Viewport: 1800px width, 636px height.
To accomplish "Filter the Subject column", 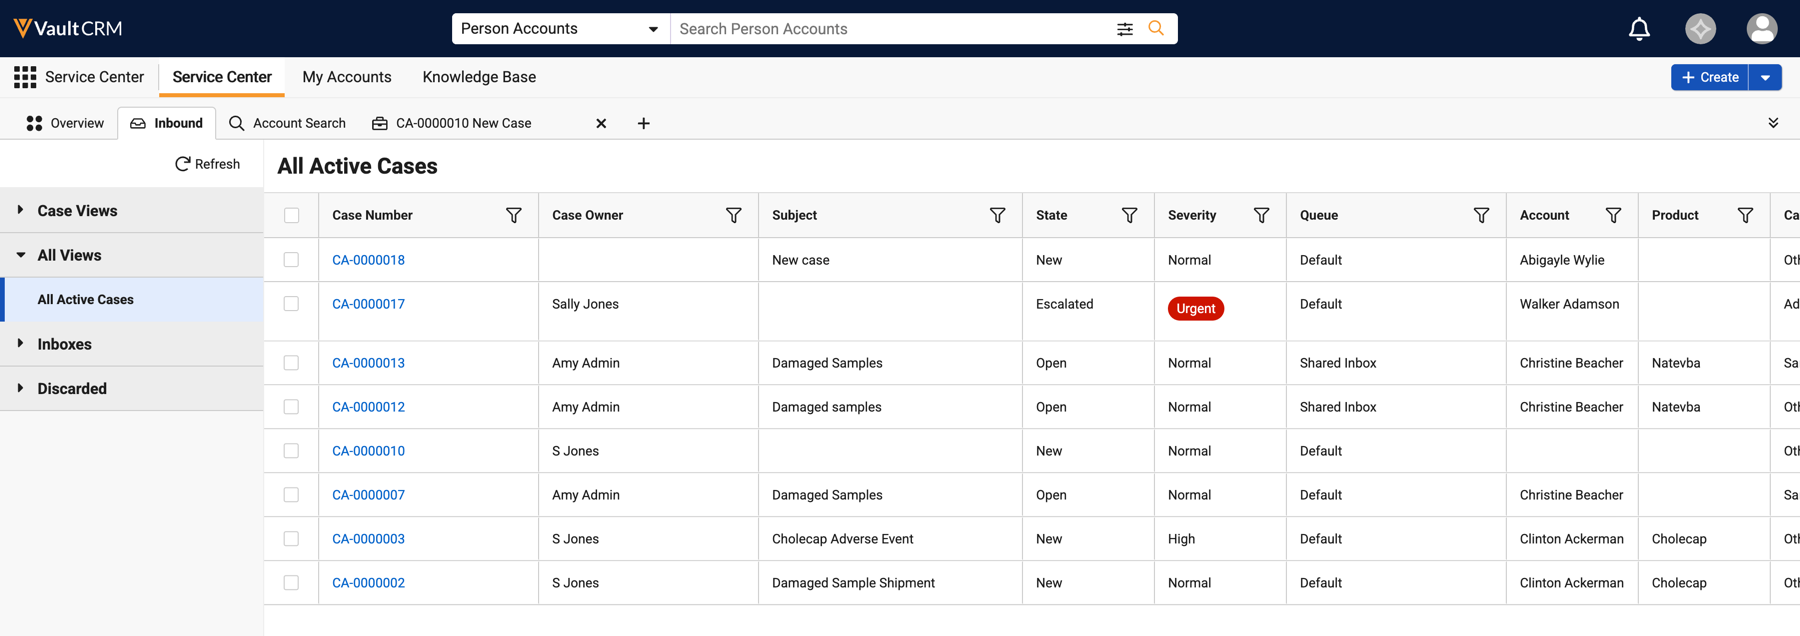I will point(997,215).
